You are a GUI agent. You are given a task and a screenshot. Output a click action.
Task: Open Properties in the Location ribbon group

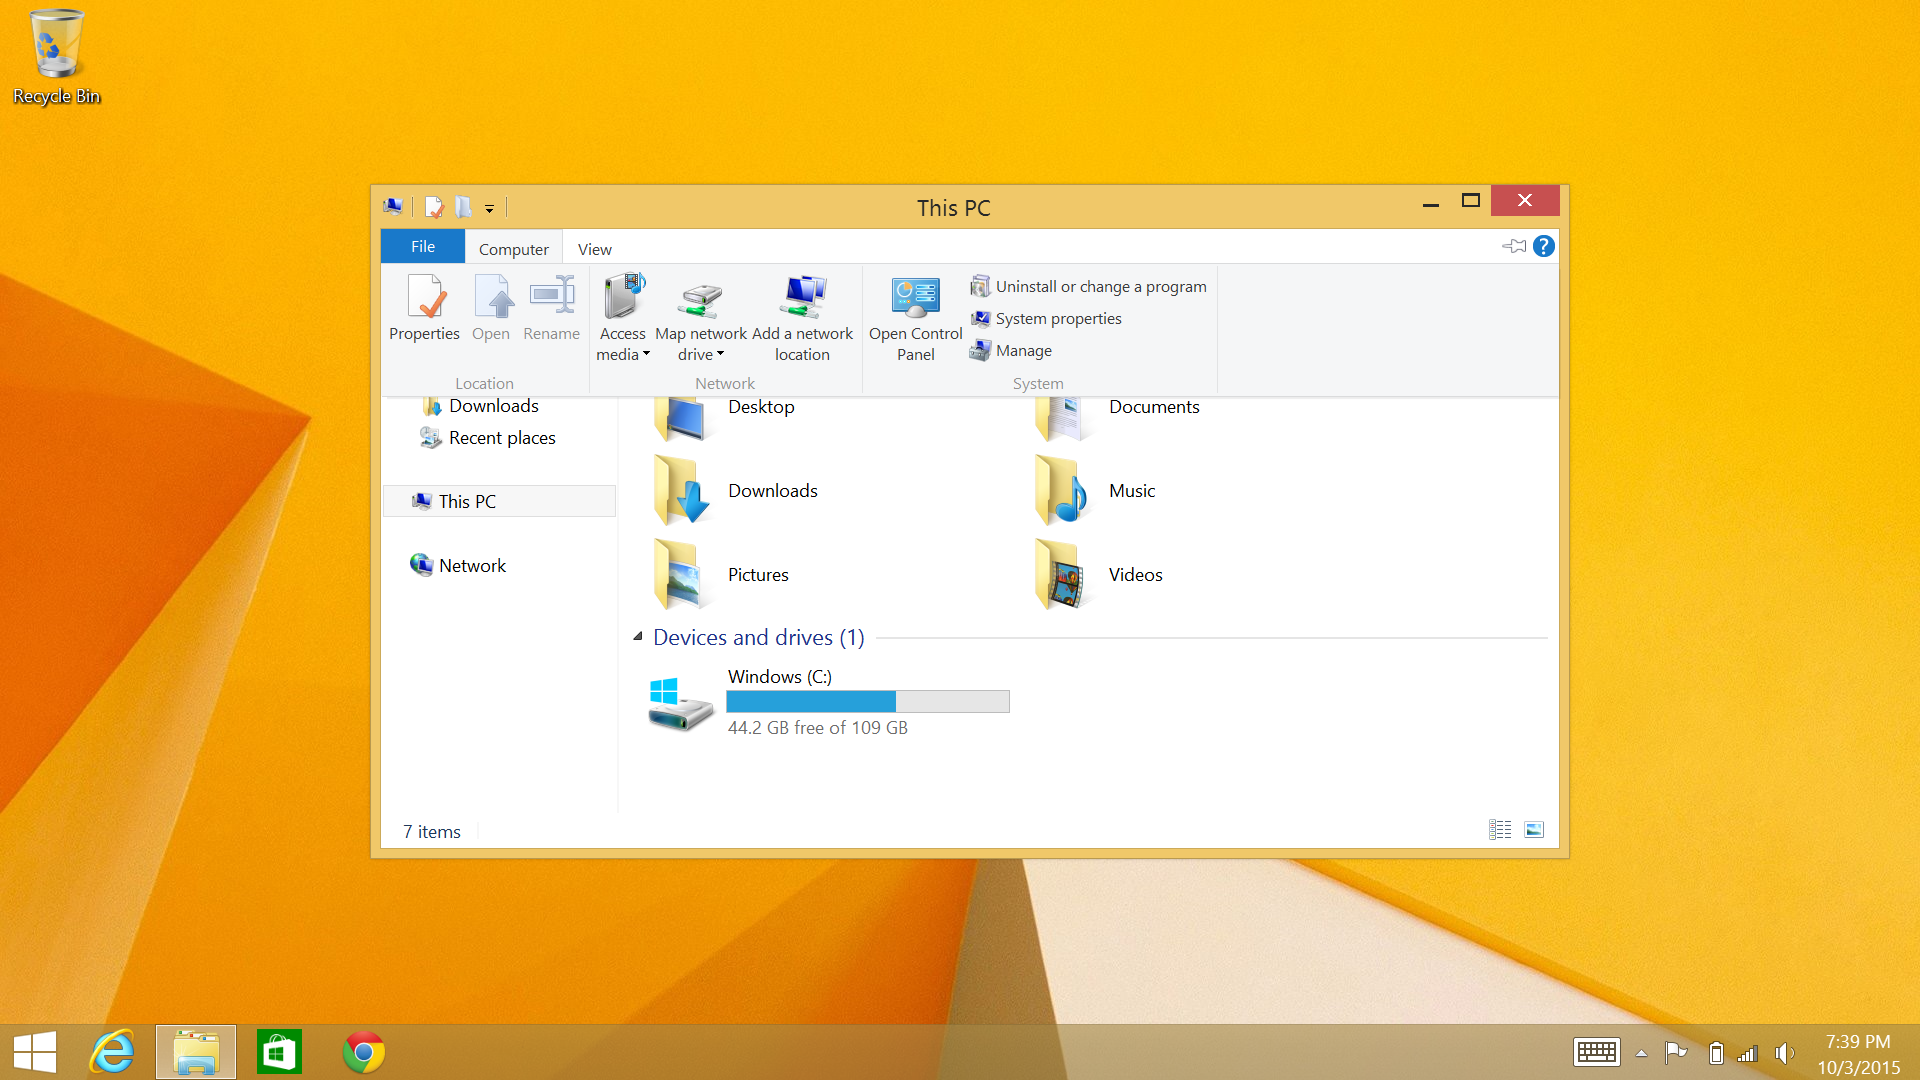[x=424, y=308]
